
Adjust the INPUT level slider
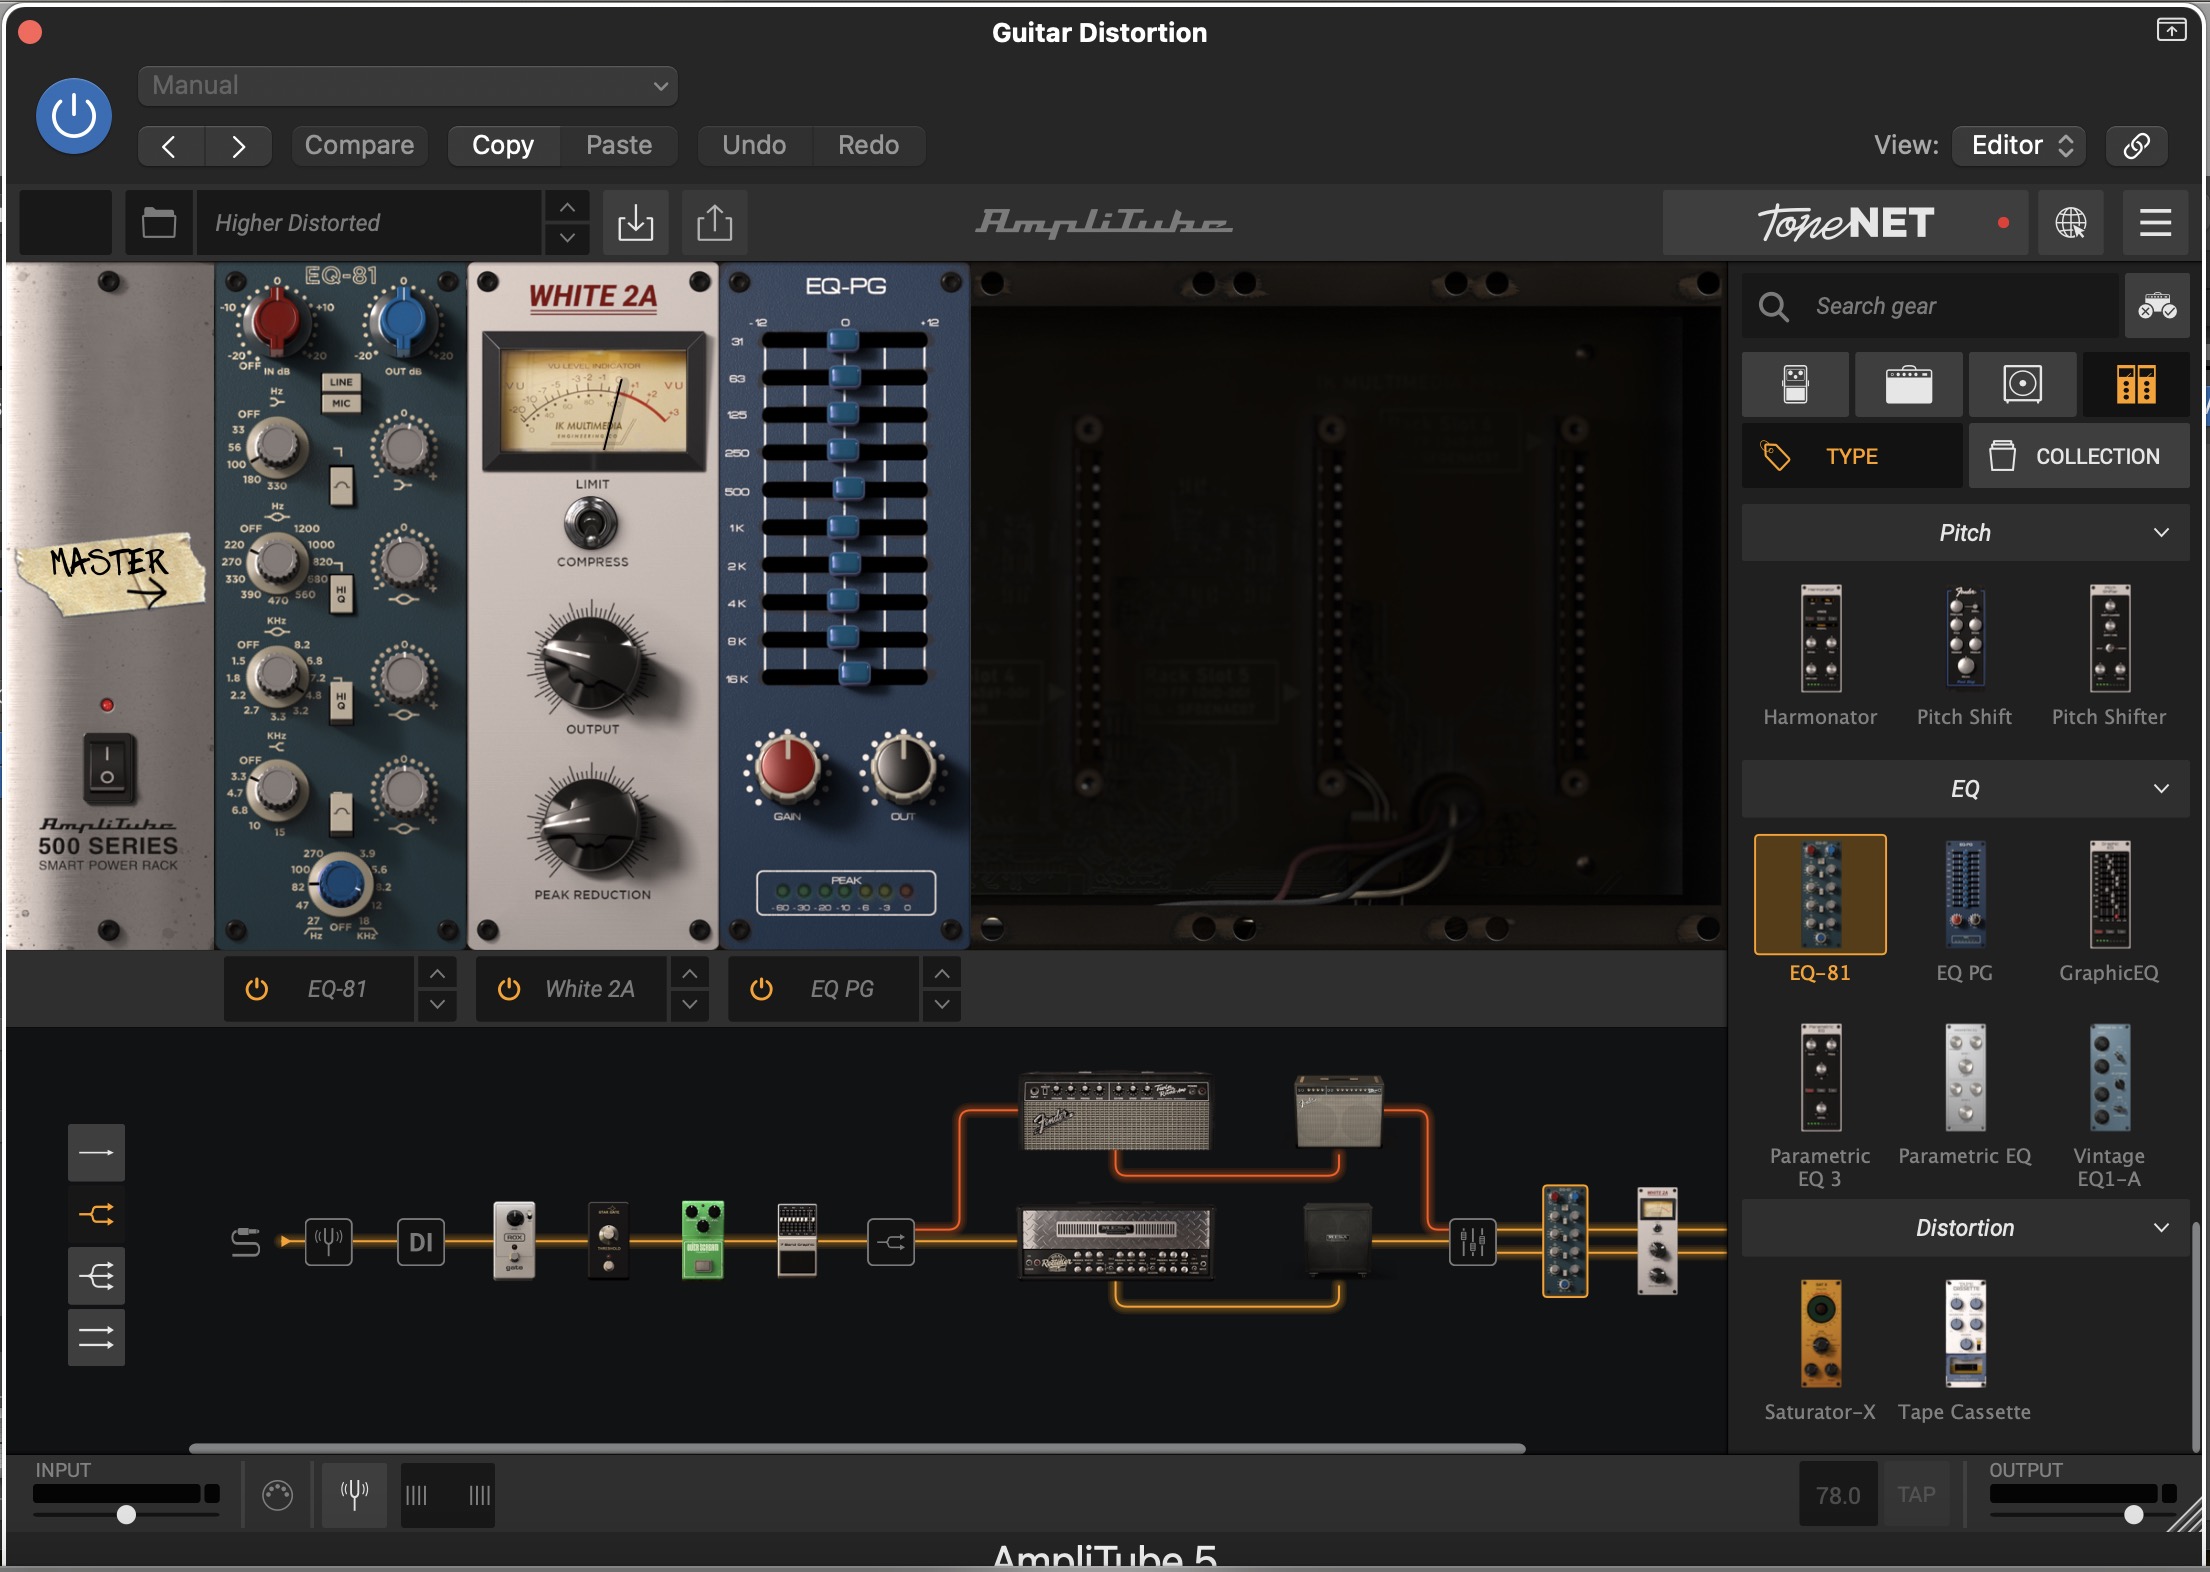(x=126, y=1514)
